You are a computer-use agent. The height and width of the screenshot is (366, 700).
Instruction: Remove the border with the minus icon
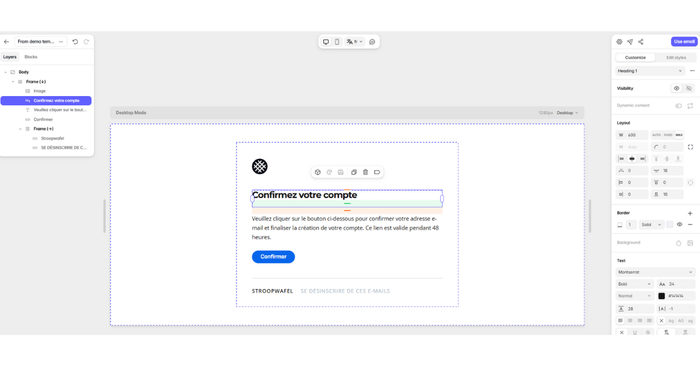tap(690, 225)
